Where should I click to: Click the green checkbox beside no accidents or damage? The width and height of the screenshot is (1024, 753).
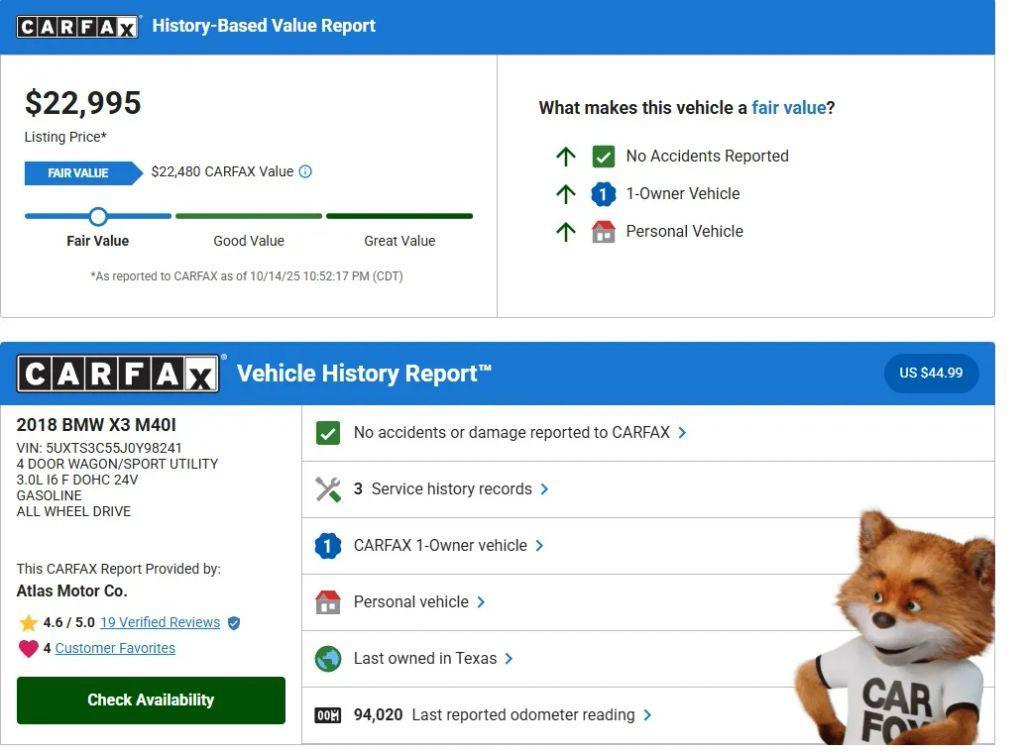(328, 433)
